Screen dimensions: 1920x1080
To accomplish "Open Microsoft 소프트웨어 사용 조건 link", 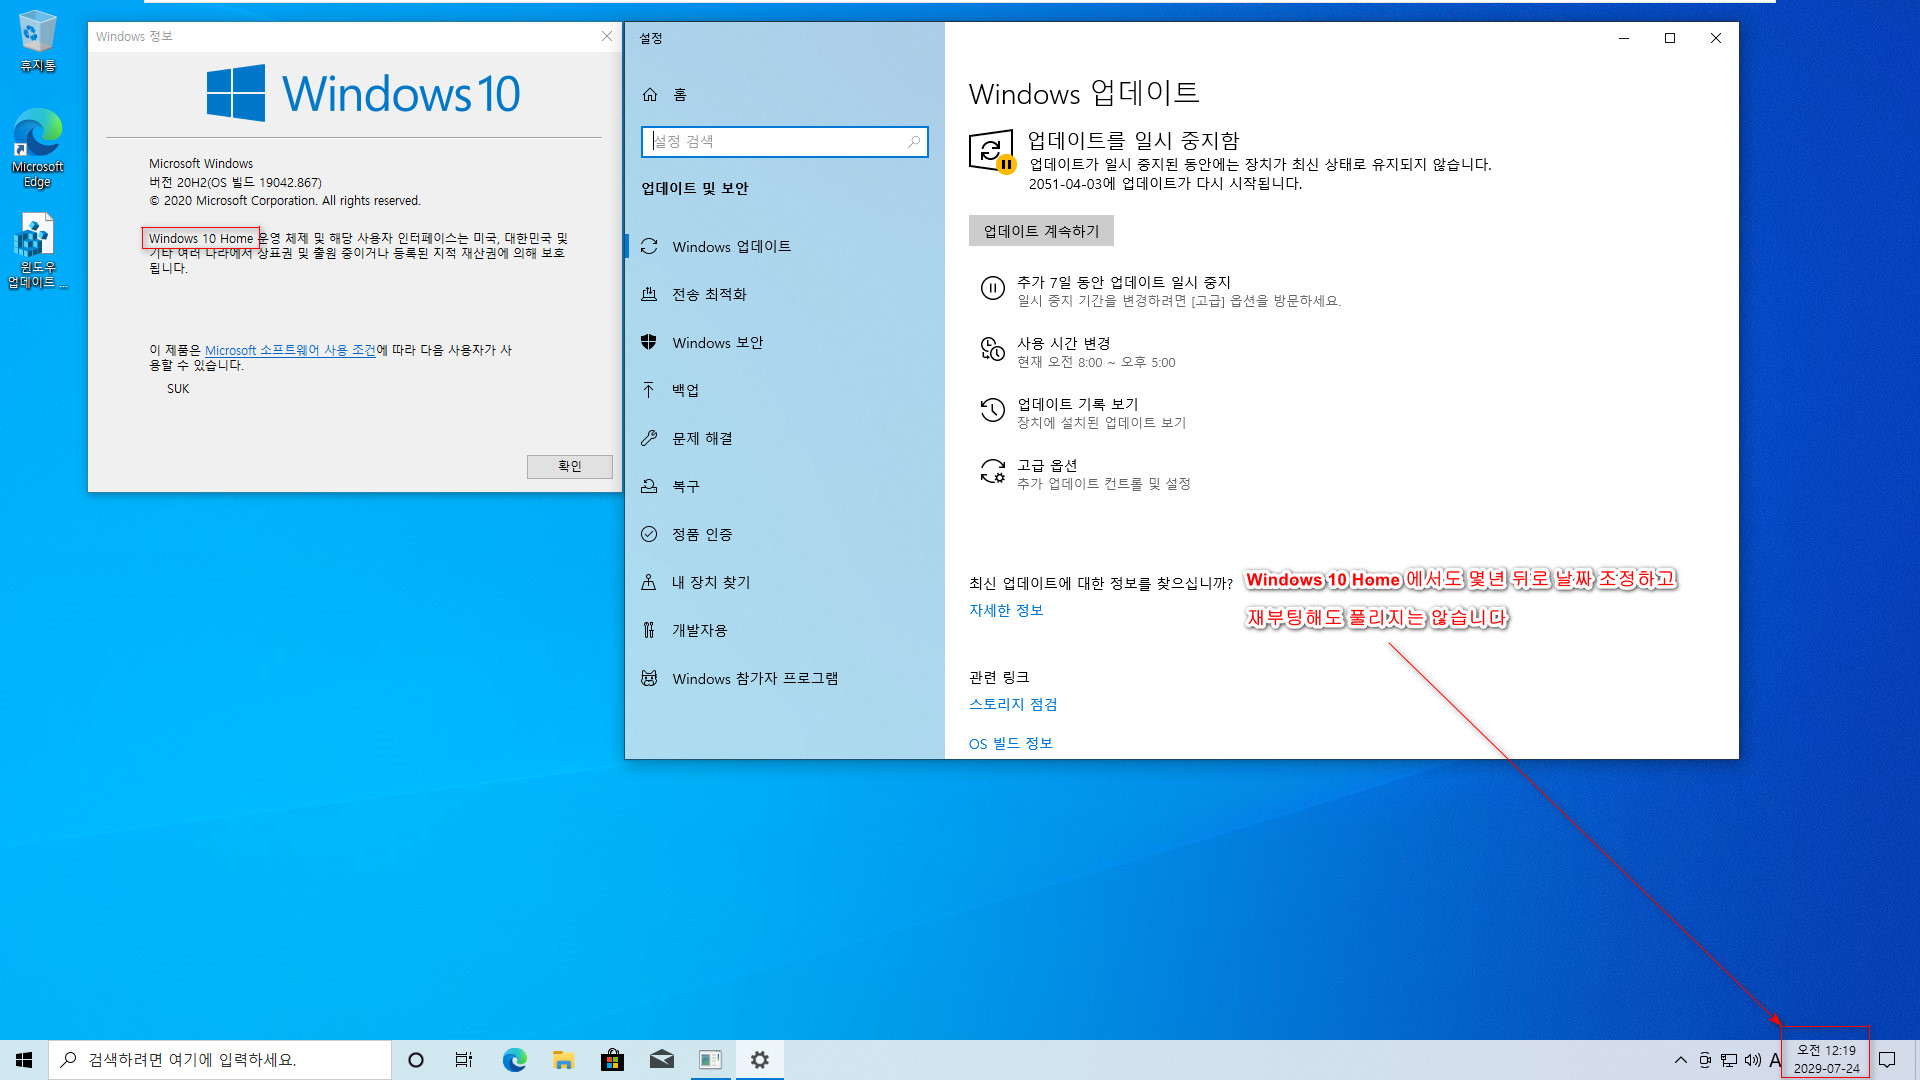I will point(290,351).
